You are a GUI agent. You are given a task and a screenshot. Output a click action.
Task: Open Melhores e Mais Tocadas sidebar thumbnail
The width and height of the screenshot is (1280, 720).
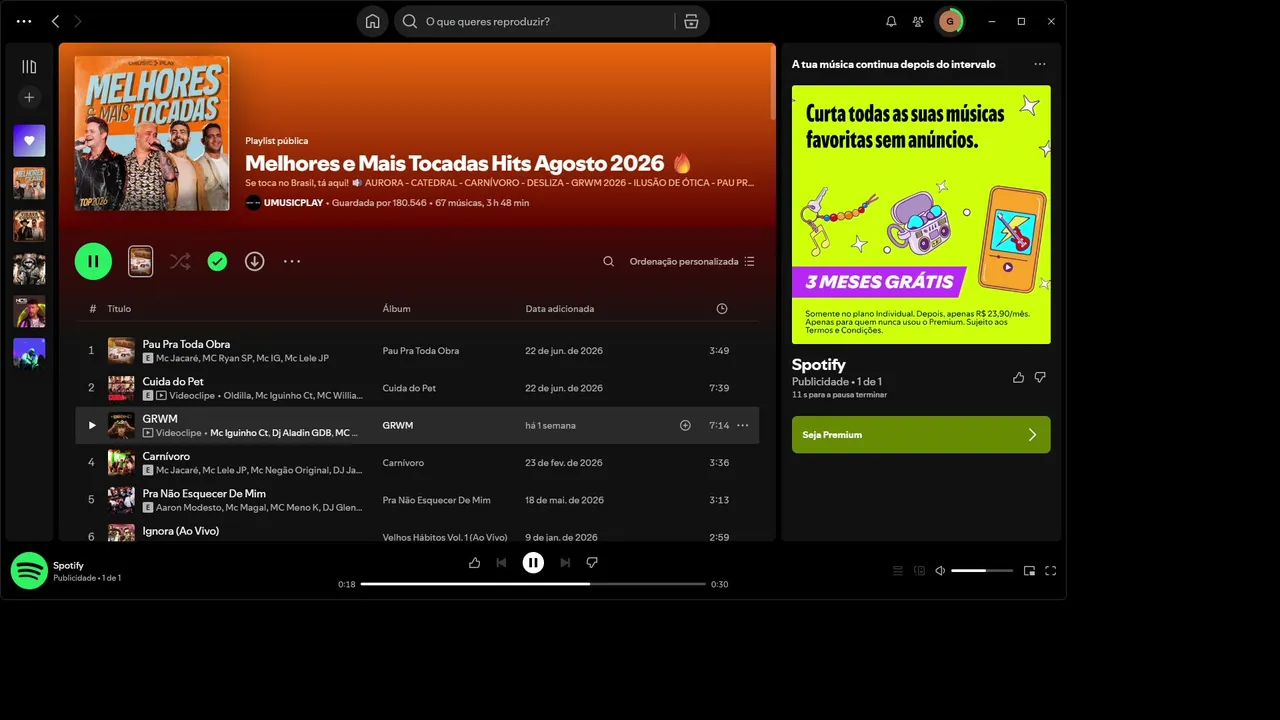point(29,183)
